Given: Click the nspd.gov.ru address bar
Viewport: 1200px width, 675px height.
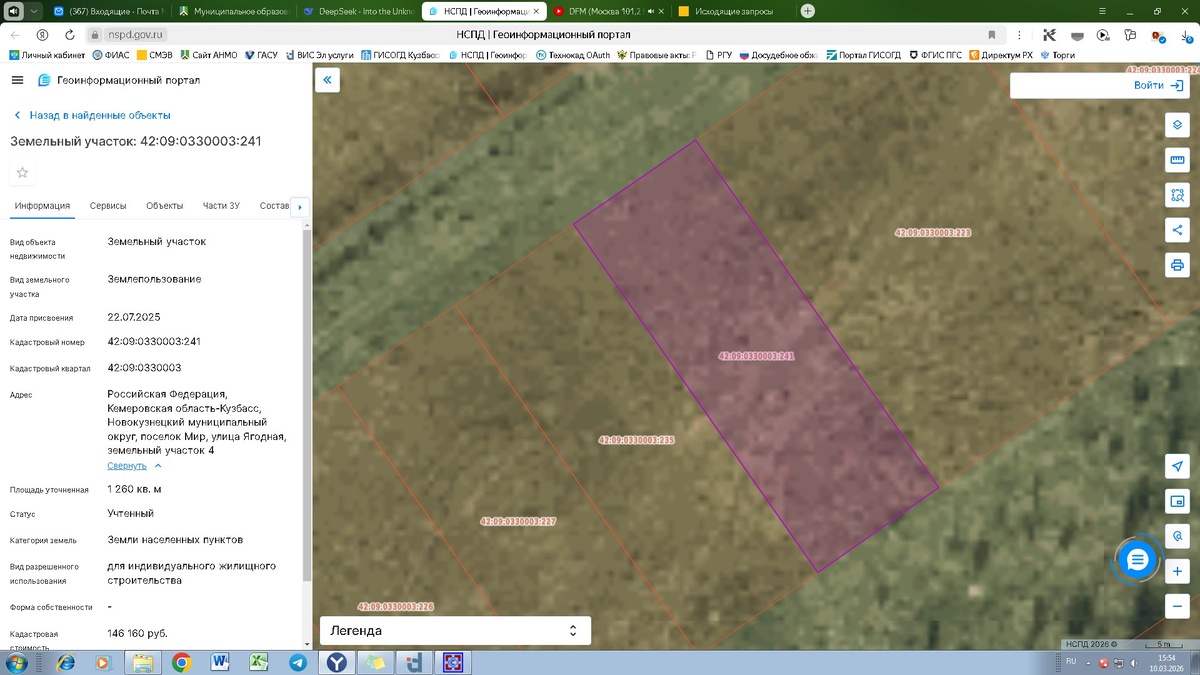Looking at the screenshot, I should [135, 34].
